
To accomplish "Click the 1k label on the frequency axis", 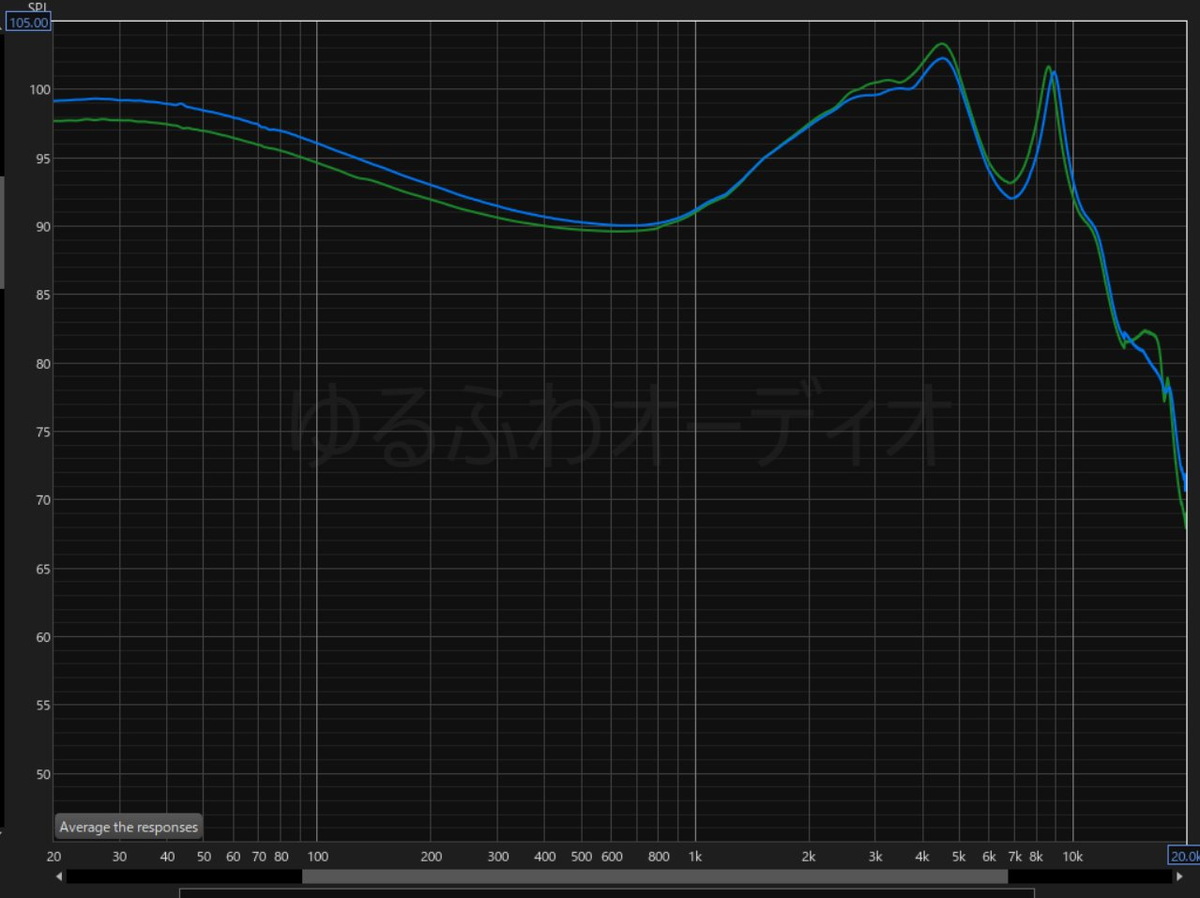I will 695,857.
